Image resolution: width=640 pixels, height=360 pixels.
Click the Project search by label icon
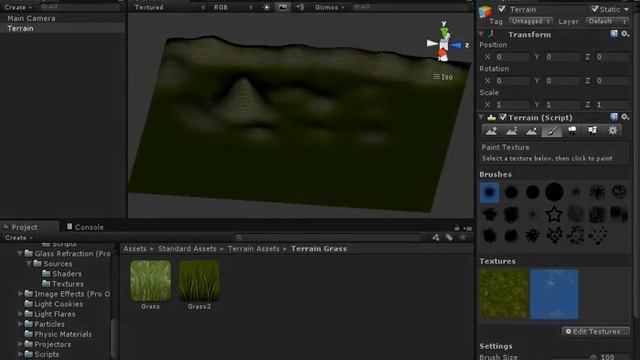tap(449, 238)
